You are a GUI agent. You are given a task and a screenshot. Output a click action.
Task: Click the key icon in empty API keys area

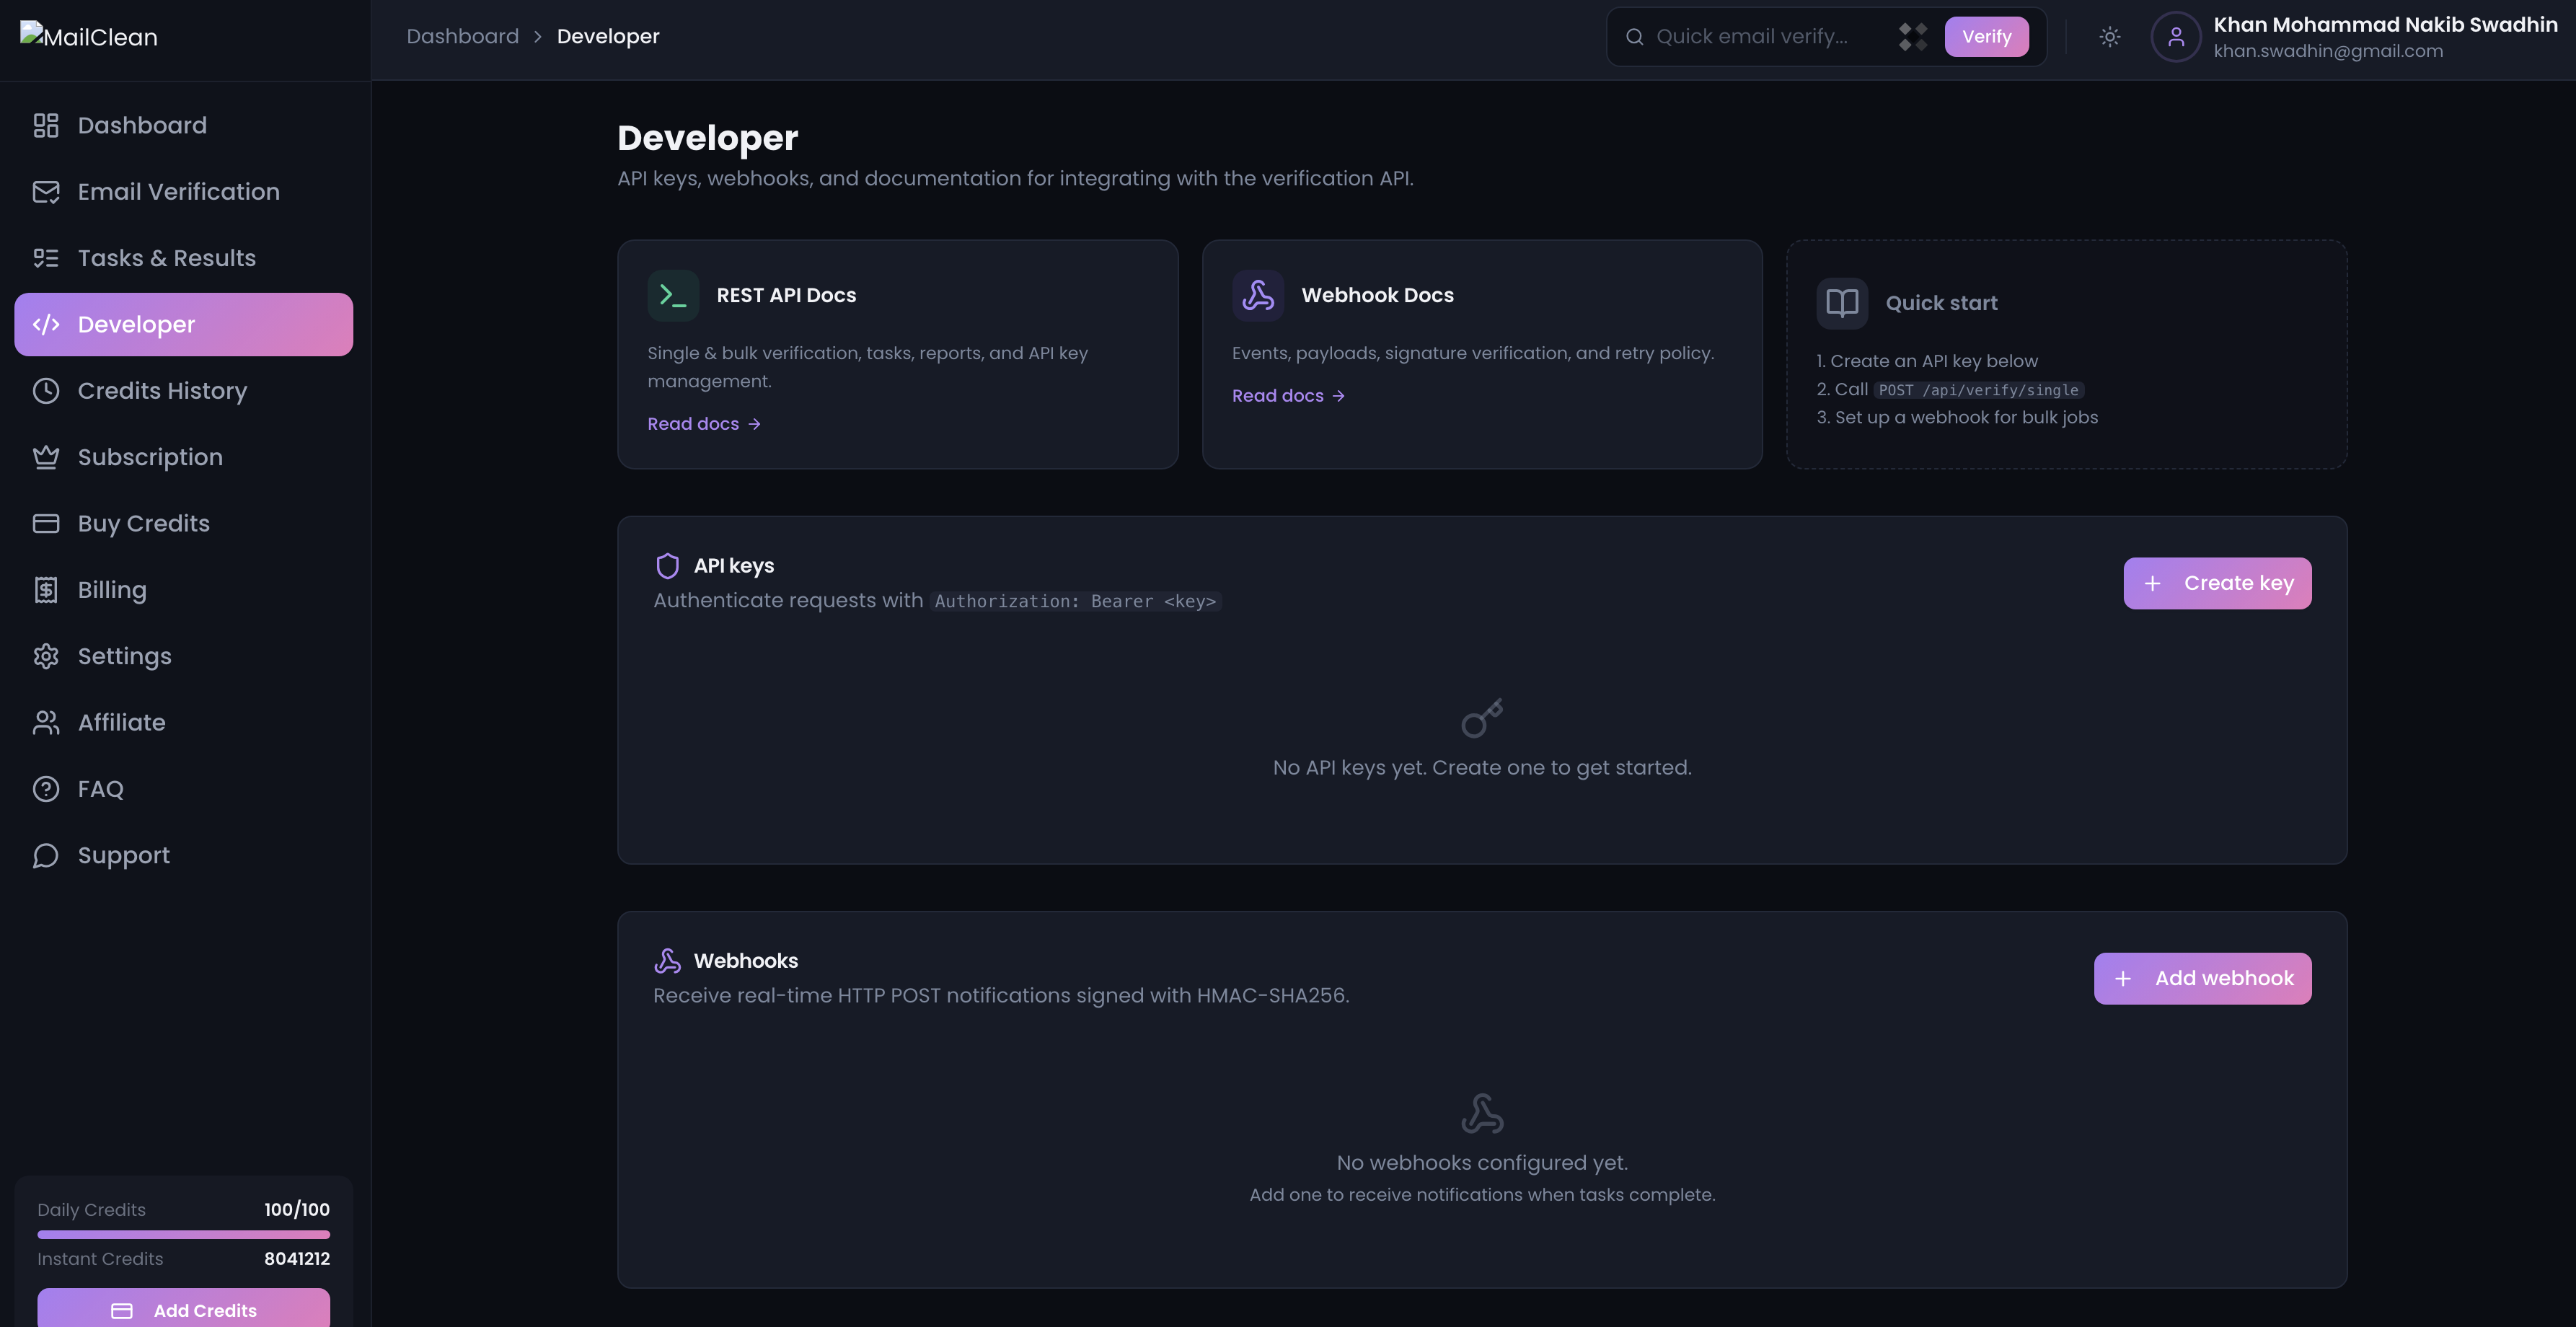click(1481, 718)
